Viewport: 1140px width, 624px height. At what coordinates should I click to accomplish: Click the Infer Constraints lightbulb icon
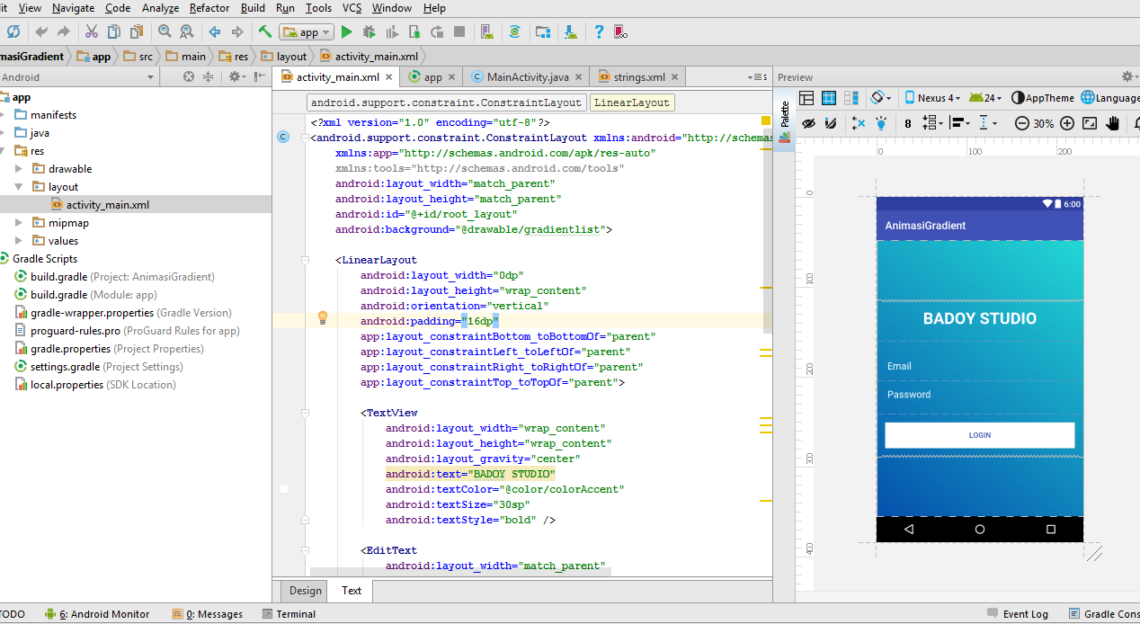(x=880, y=123)
